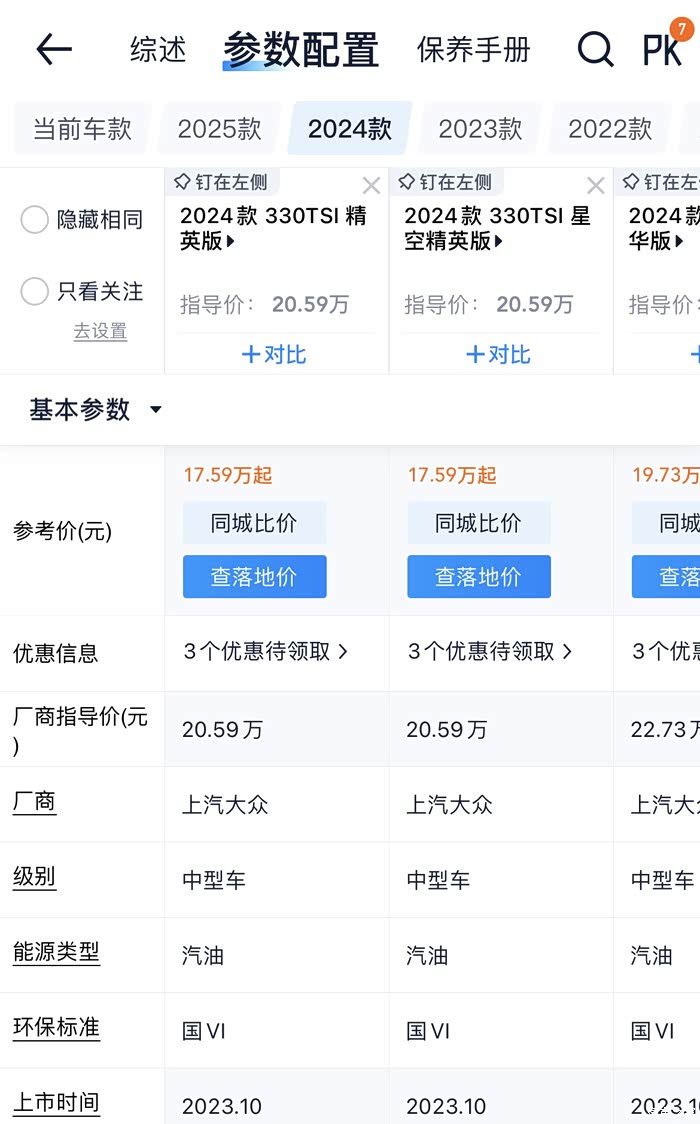Open search with the magnifier icon
Viewport: 700px width, 1124px height.
pyautogui.click(x=595, y=48)
